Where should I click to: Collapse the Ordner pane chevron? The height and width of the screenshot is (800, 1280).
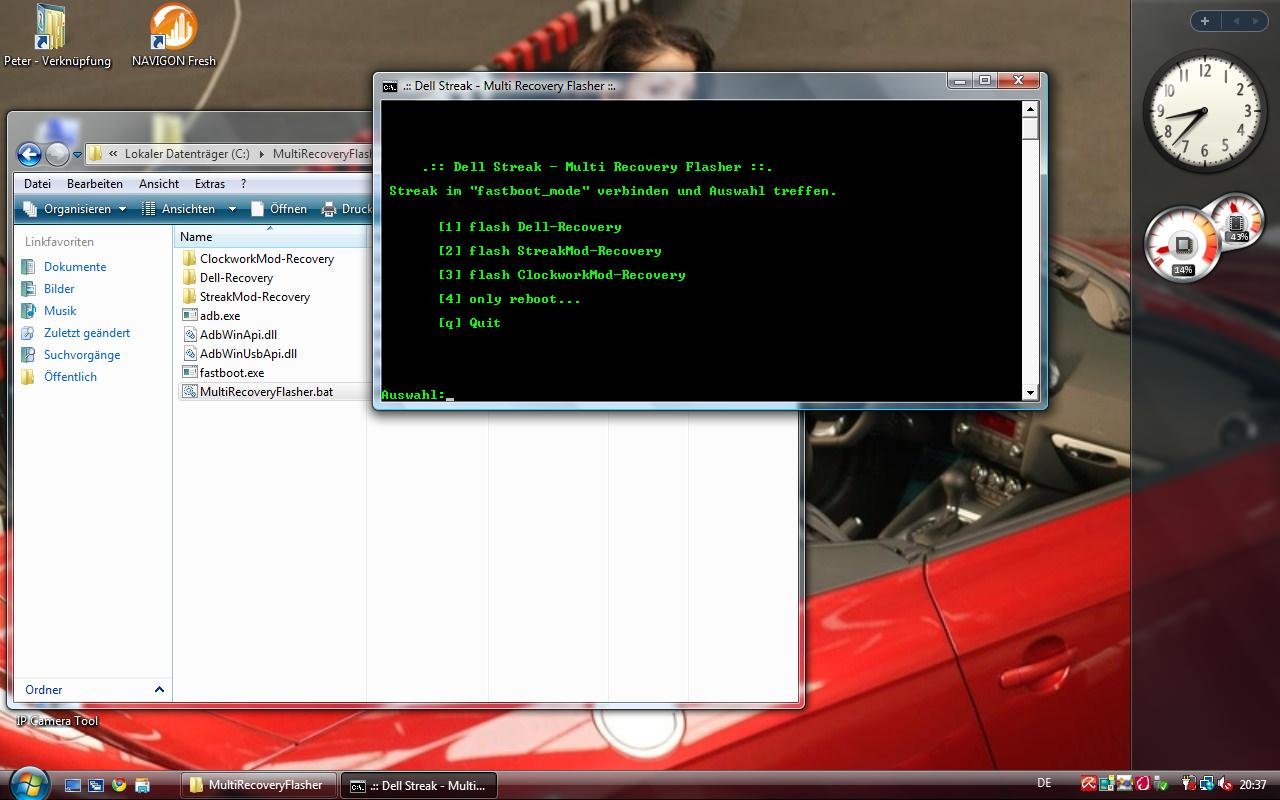159,690
